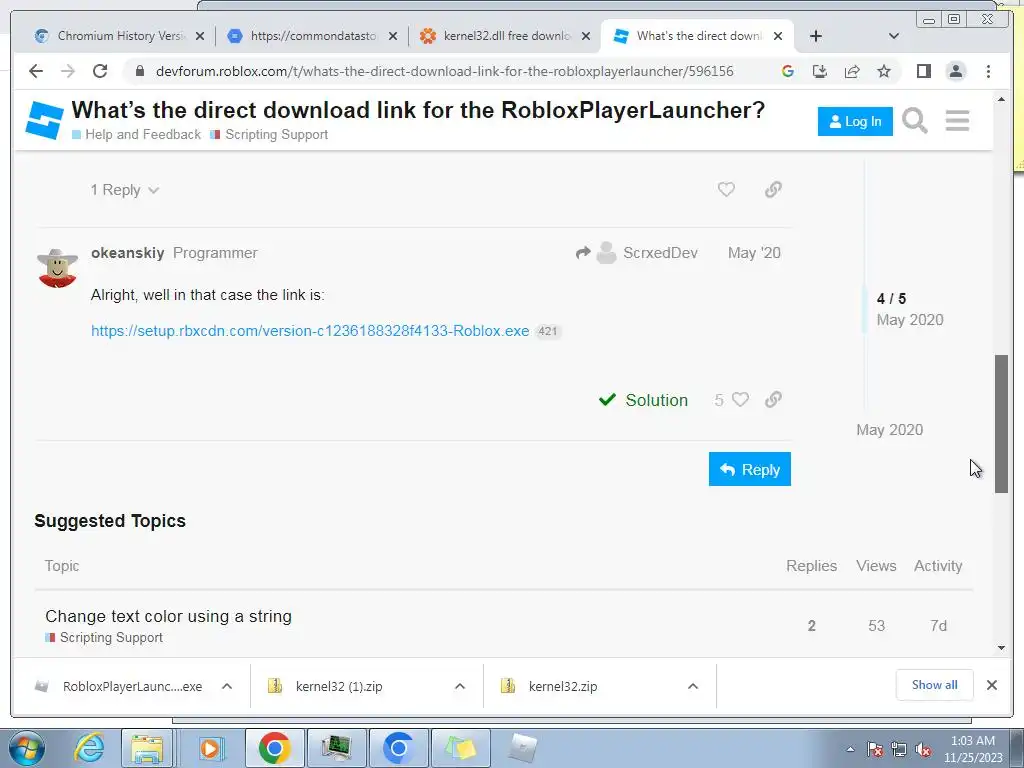Click Show all downloads
Image resolution: width=1024 pixels, height=768 pixels.
click(935, 685)
